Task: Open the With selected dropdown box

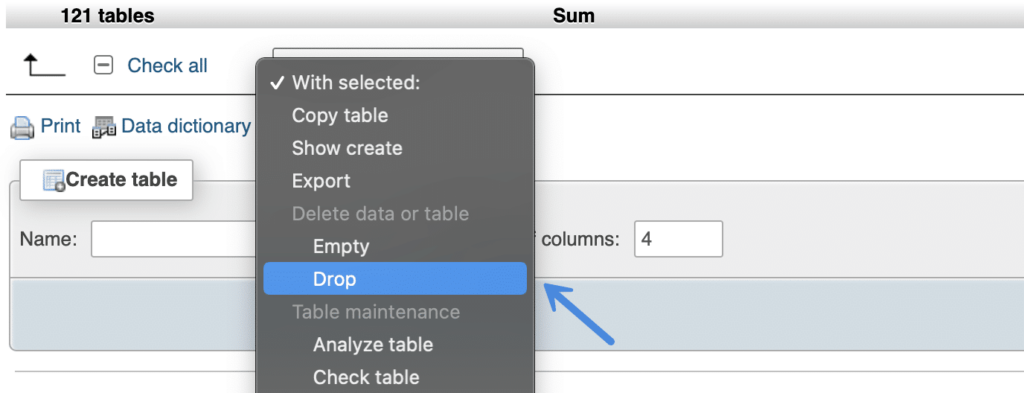Action: point(398,54)
